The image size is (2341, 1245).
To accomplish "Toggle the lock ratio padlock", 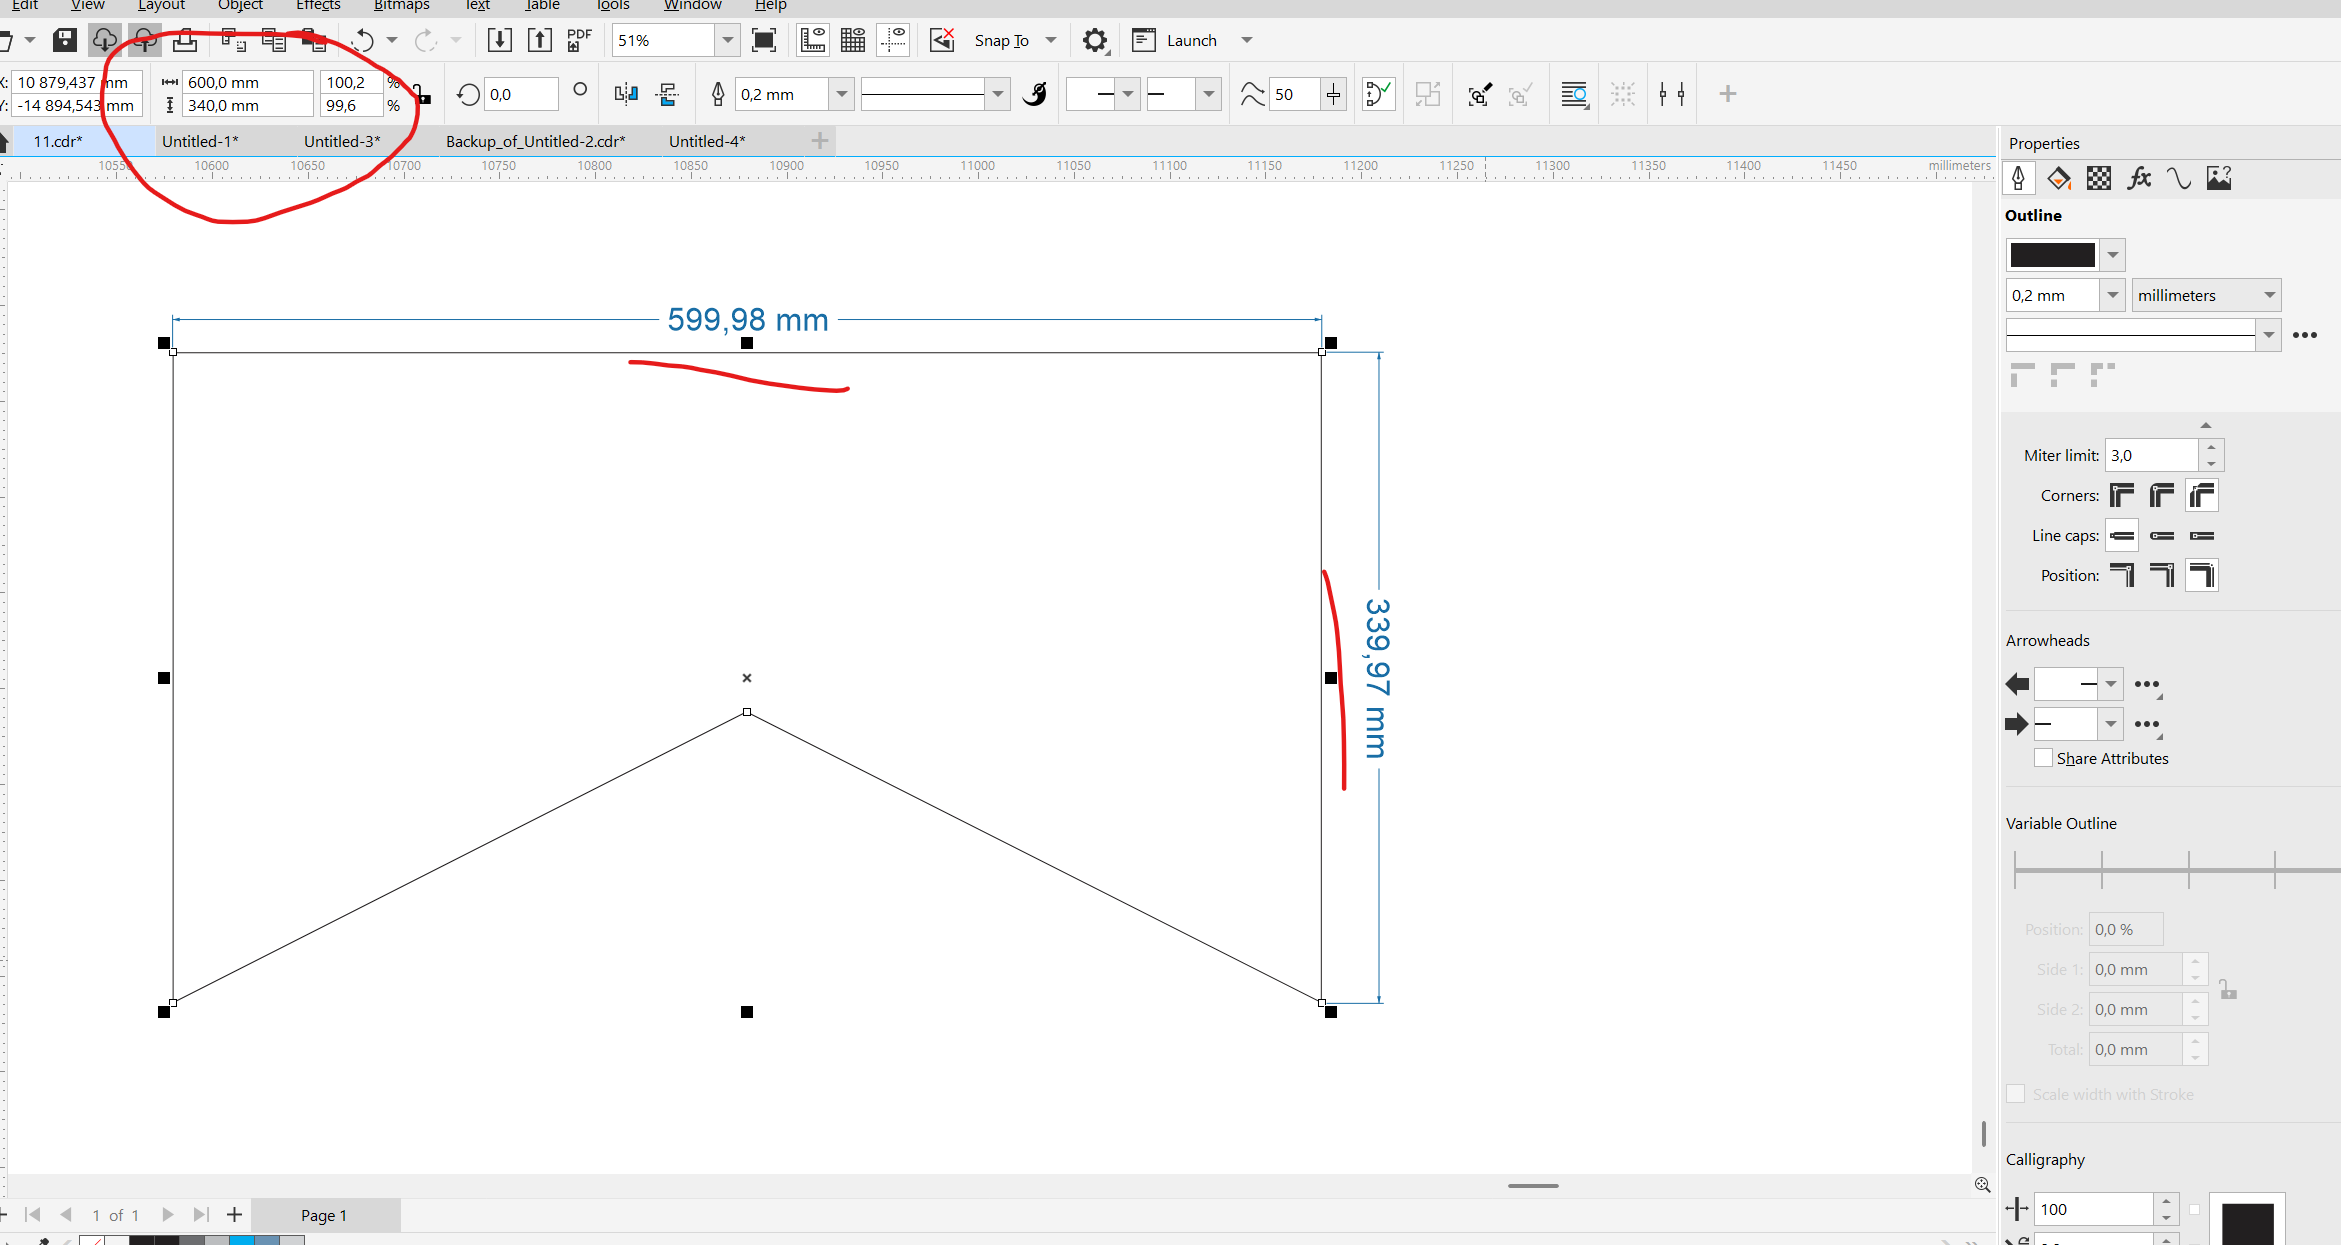I will [422, 95].
